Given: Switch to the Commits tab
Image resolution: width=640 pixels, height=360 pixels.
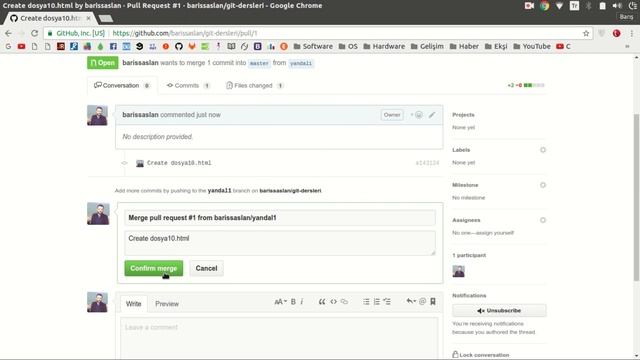Looking at the screenshot, I should [x=188, y=85].
